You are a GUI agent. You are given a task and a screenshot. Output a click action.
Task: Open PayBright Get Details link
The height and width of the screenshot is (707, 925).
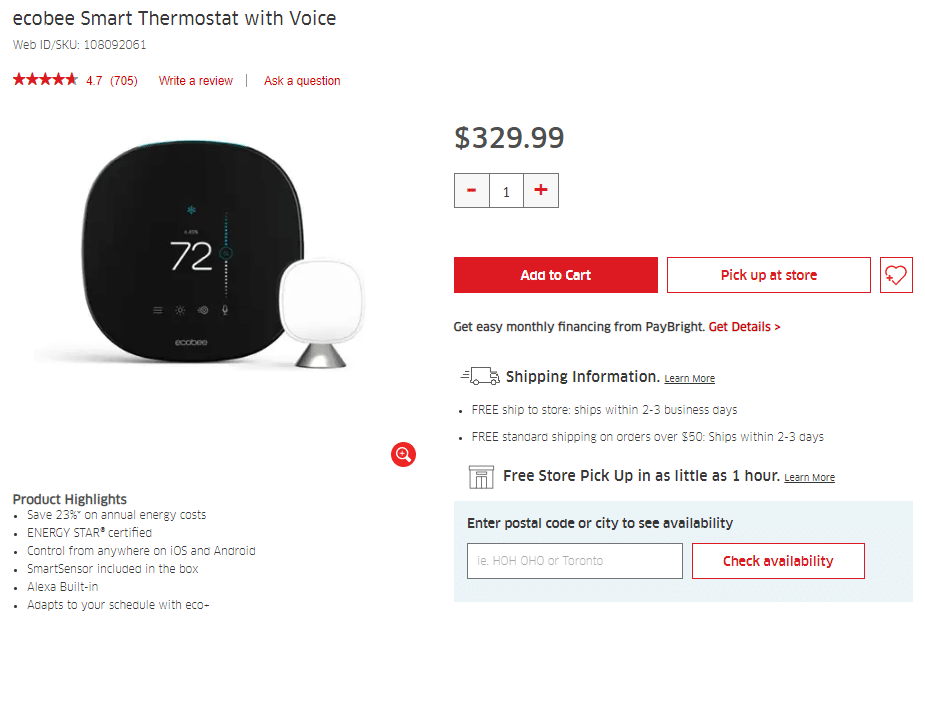(744, 327)
